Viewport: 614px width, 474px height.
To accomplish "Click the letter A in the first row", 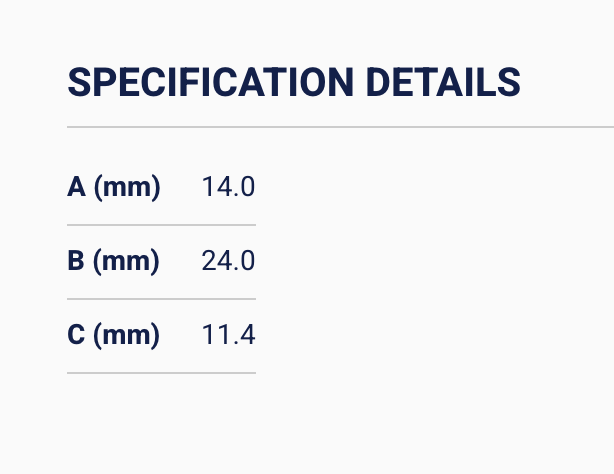I will [76, 187].
